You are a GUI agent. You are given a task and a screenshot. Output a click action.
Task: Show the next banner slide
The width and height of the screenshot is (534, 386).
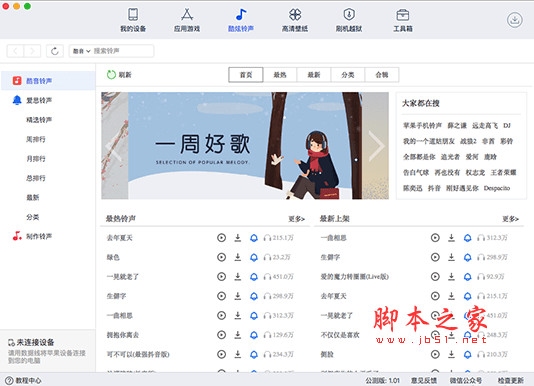click(x=376, y=146)
